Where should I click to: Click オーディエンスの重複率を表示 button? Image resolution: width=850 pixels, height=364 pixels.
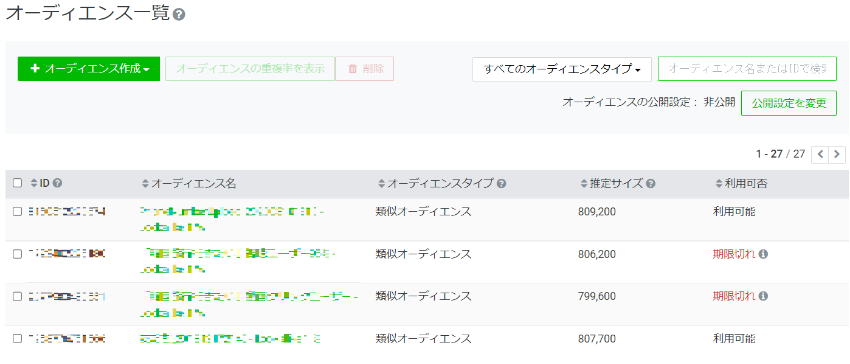pyautogui.click(x=250, y=69)
